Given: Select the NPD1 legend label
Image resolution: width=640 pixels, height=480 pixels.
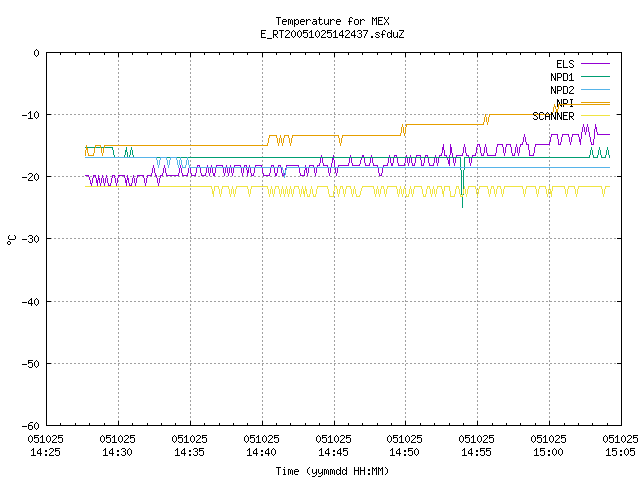Looking at the screenshot, I should click(562, 77).
